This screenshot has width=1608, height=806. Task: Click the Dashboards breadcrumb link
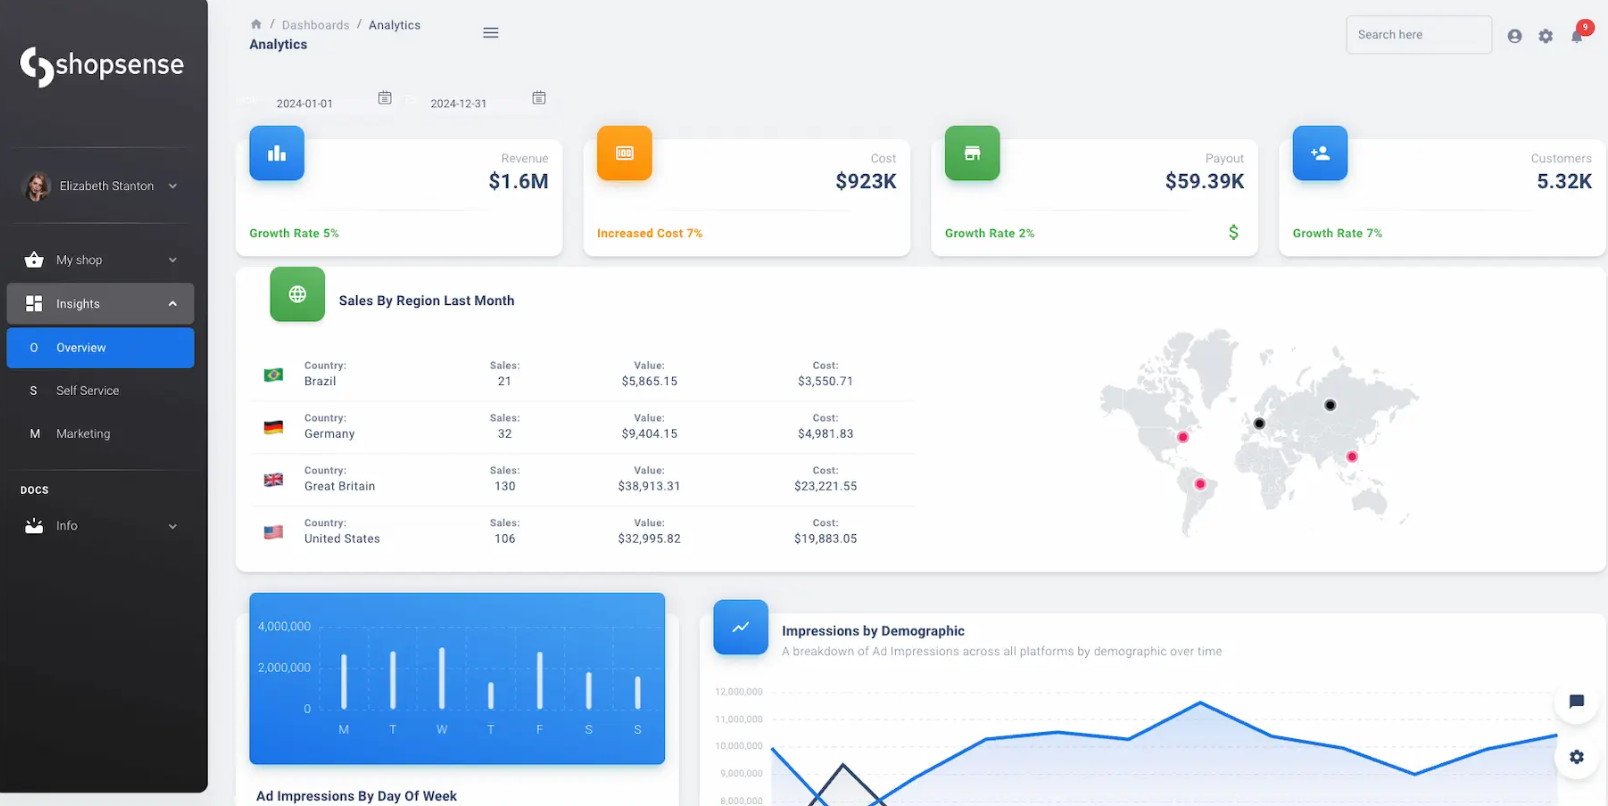point(315,25)
